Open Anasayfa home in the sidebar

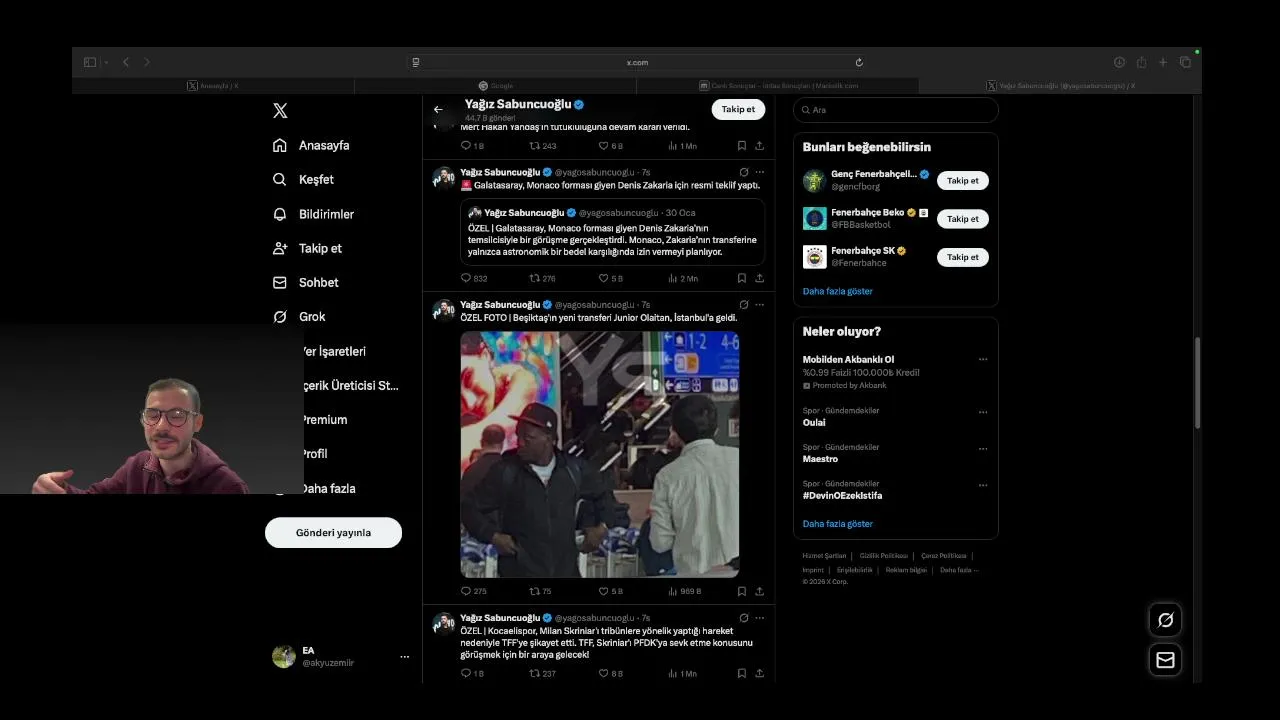point(311,145)
